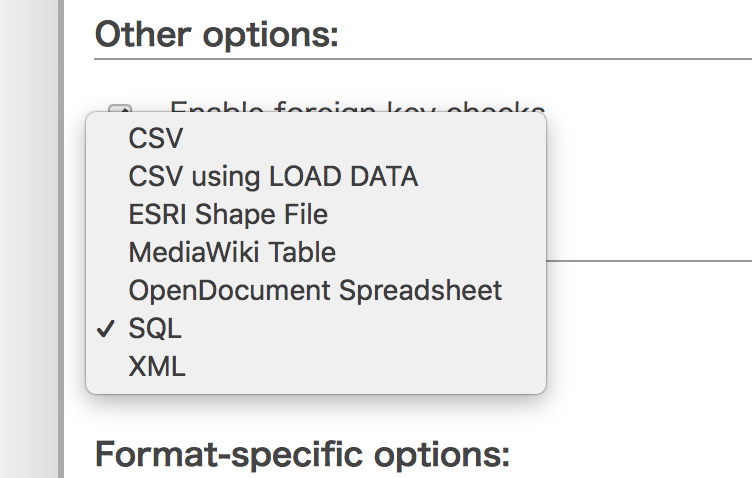This screenshot has height=478, width=752.
Task: Pick ESRI Shape File format
Action: coord(316,214)
